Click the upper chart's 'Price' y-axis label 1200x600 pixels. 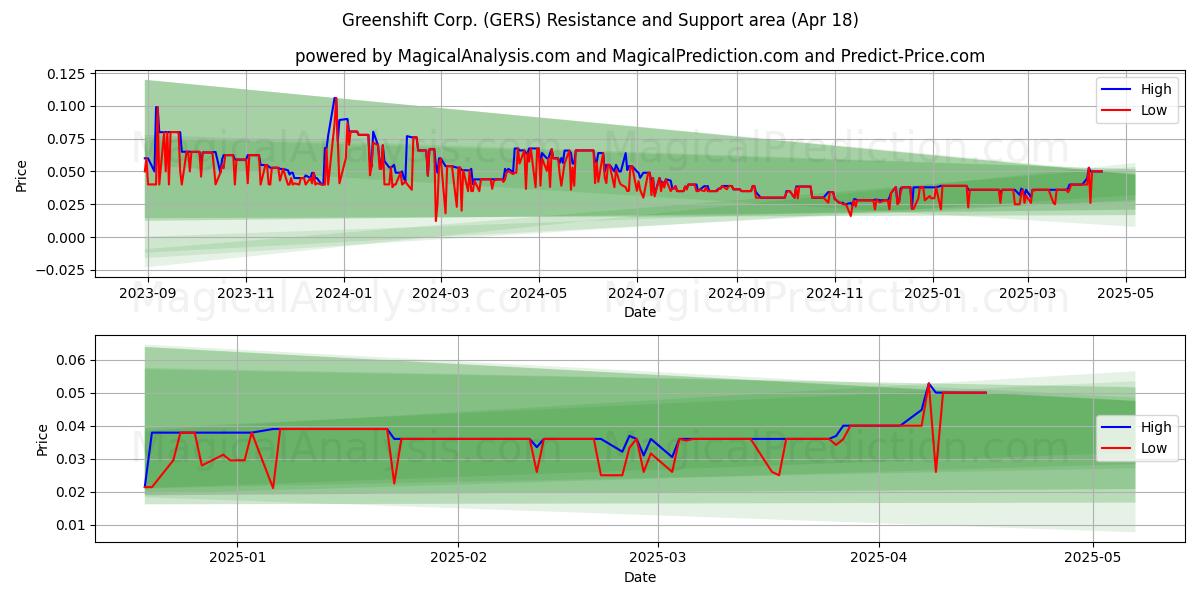click(x=22, y=173)
